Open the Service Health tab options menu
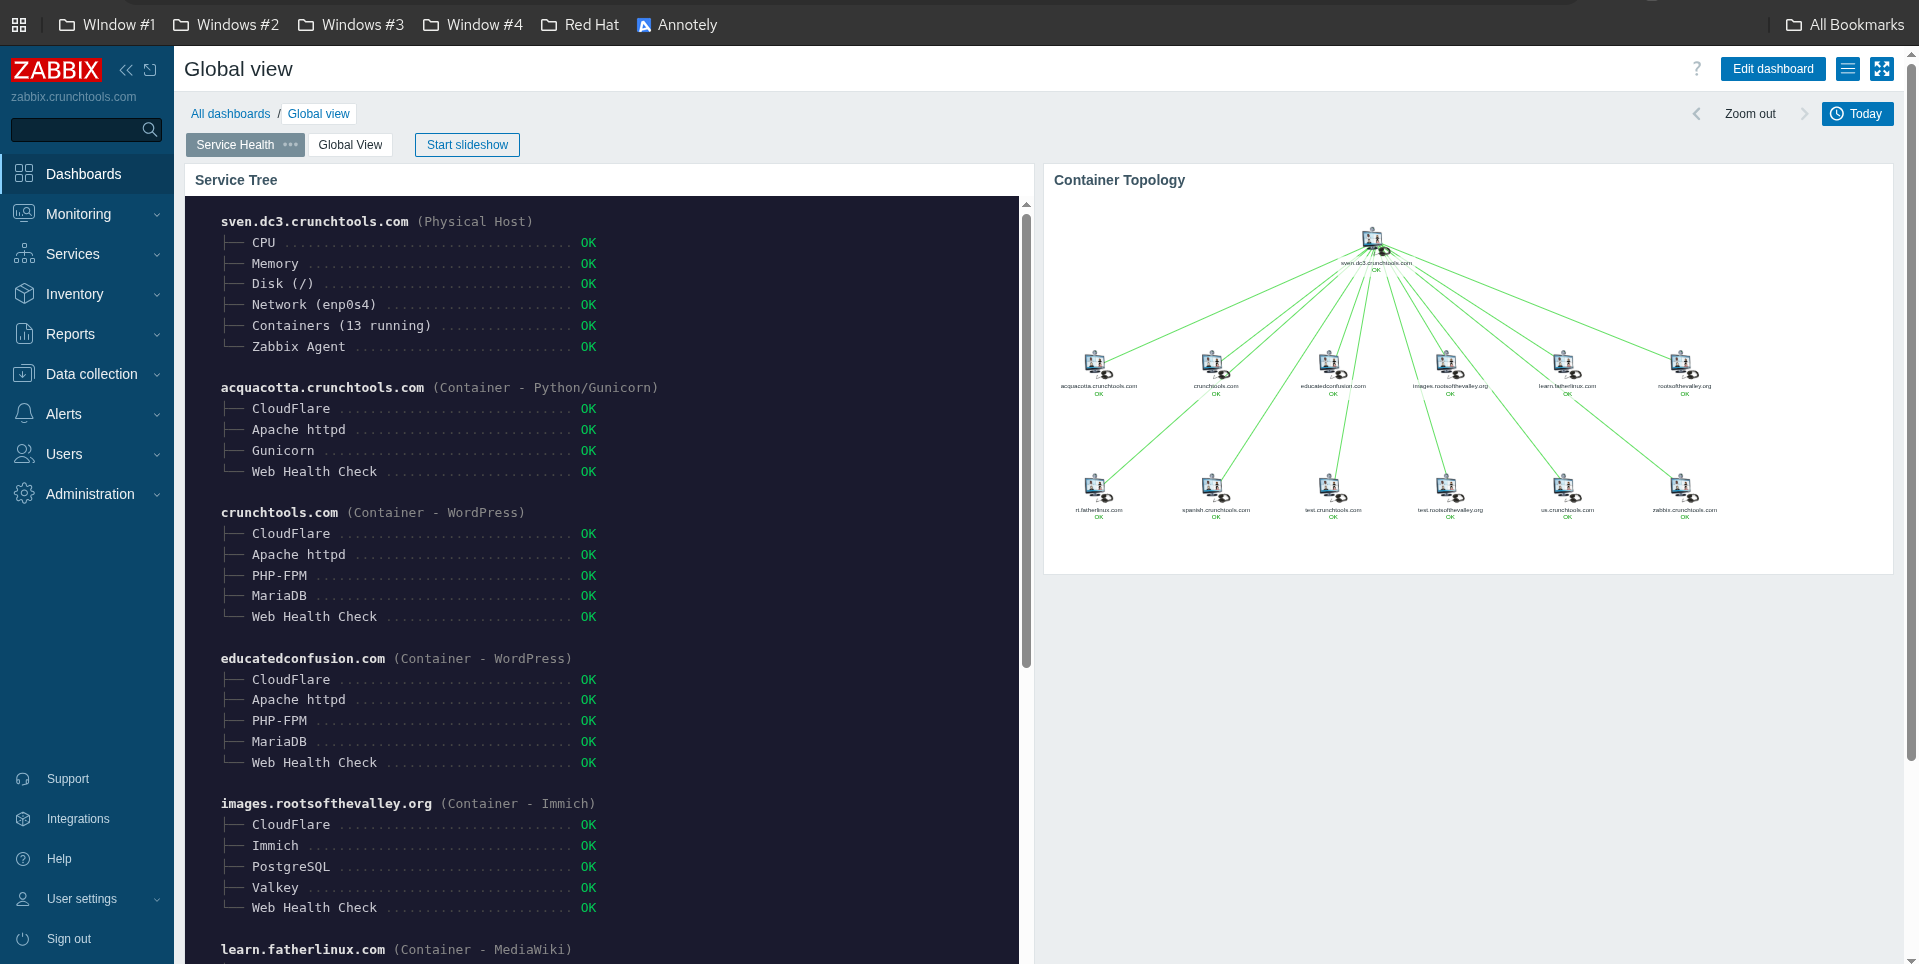1919x964 pixels. 290,145
